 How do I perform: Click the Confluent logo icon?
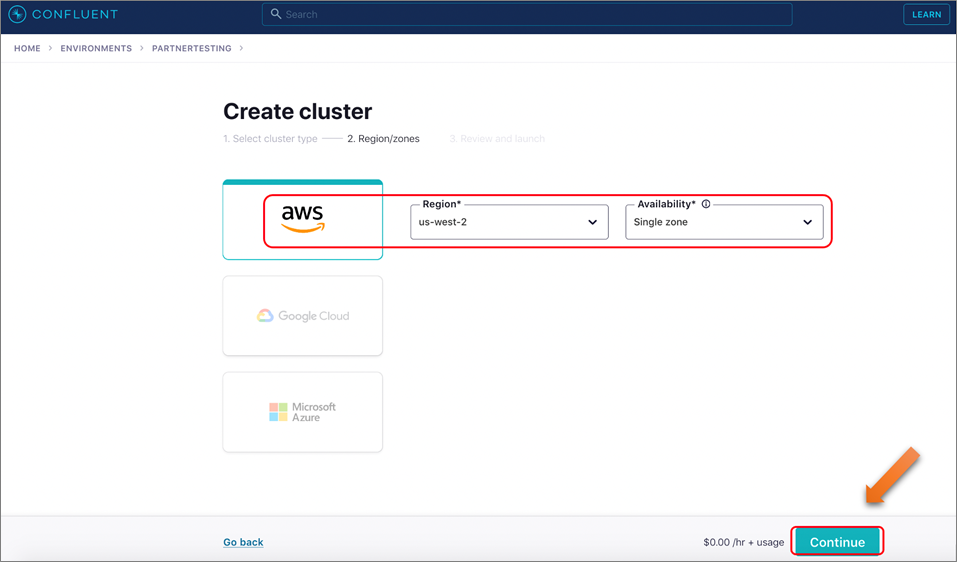click(x=17, y=14)
